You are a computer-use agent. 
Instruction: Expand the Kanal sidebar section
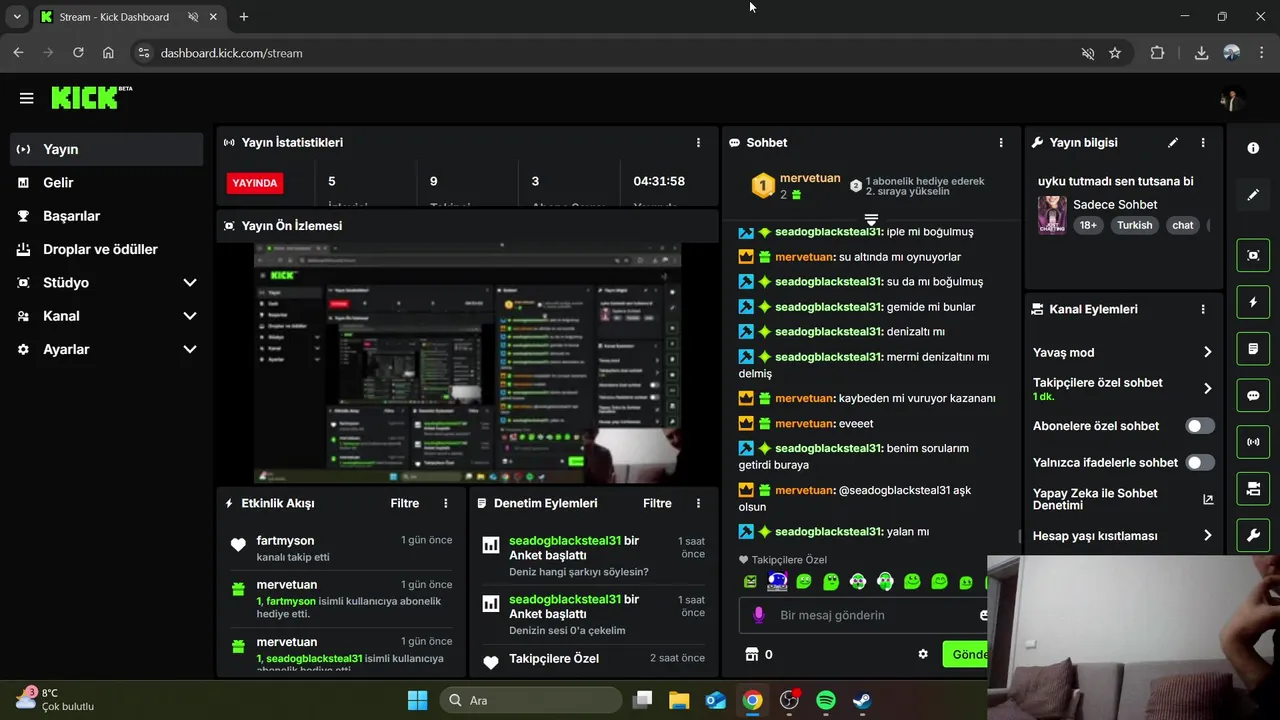(107, 316)
